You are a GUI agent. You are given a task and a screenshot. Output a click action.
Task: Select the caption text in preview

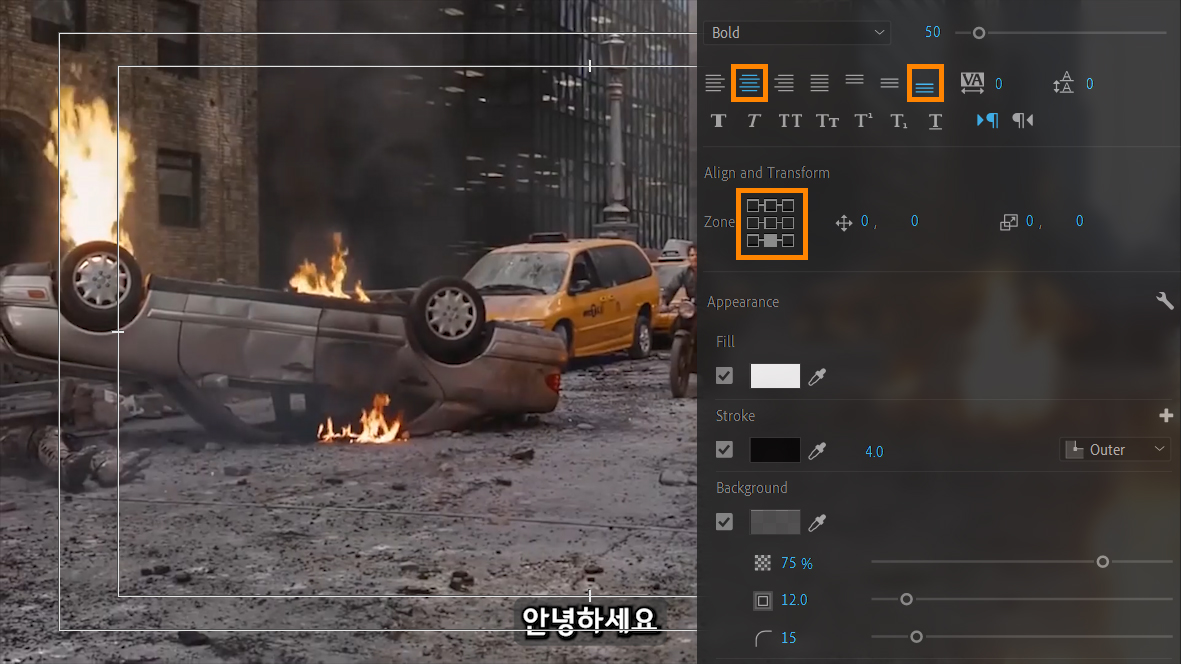click(589, 620)
